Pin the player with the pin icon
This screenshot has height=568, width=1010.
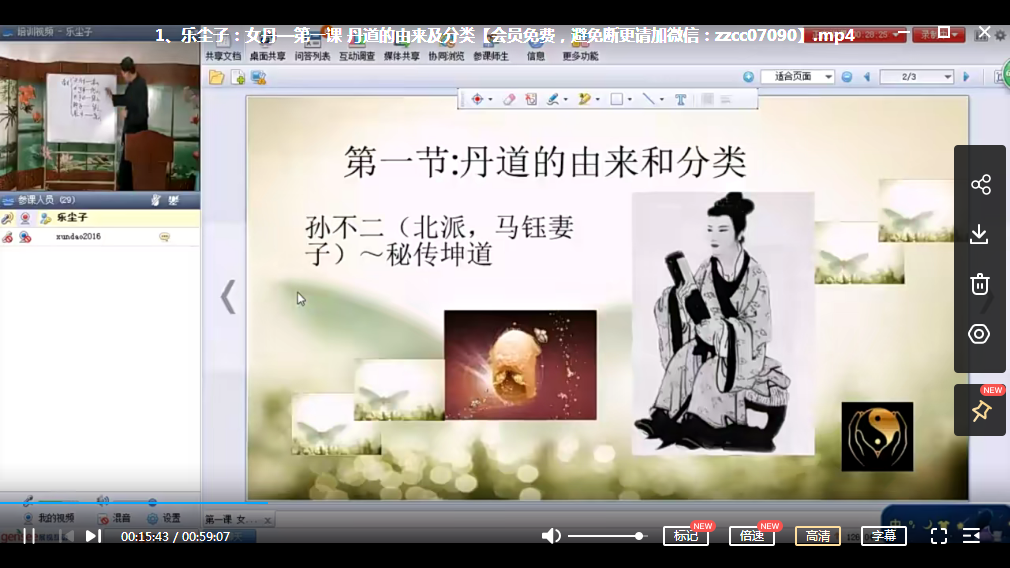tap(981, 411)
